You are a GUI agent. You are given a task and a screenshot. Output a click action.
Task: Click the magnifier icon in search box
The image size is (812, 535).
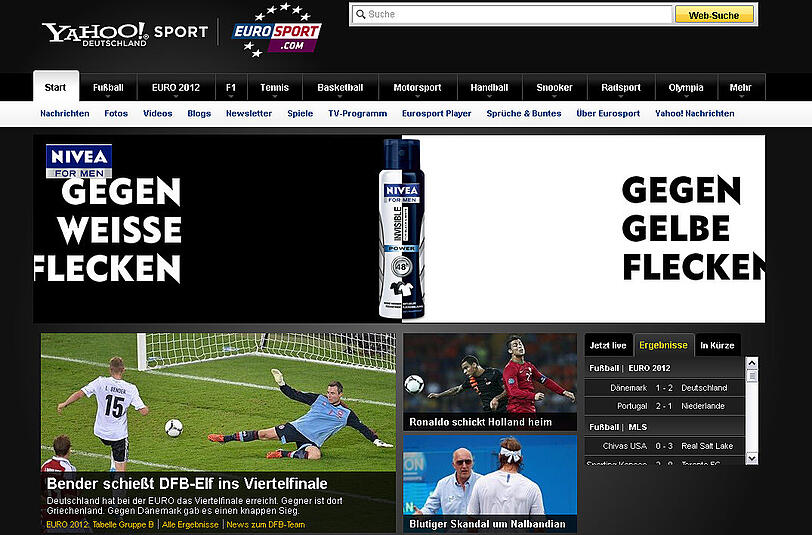pos(360,15)
